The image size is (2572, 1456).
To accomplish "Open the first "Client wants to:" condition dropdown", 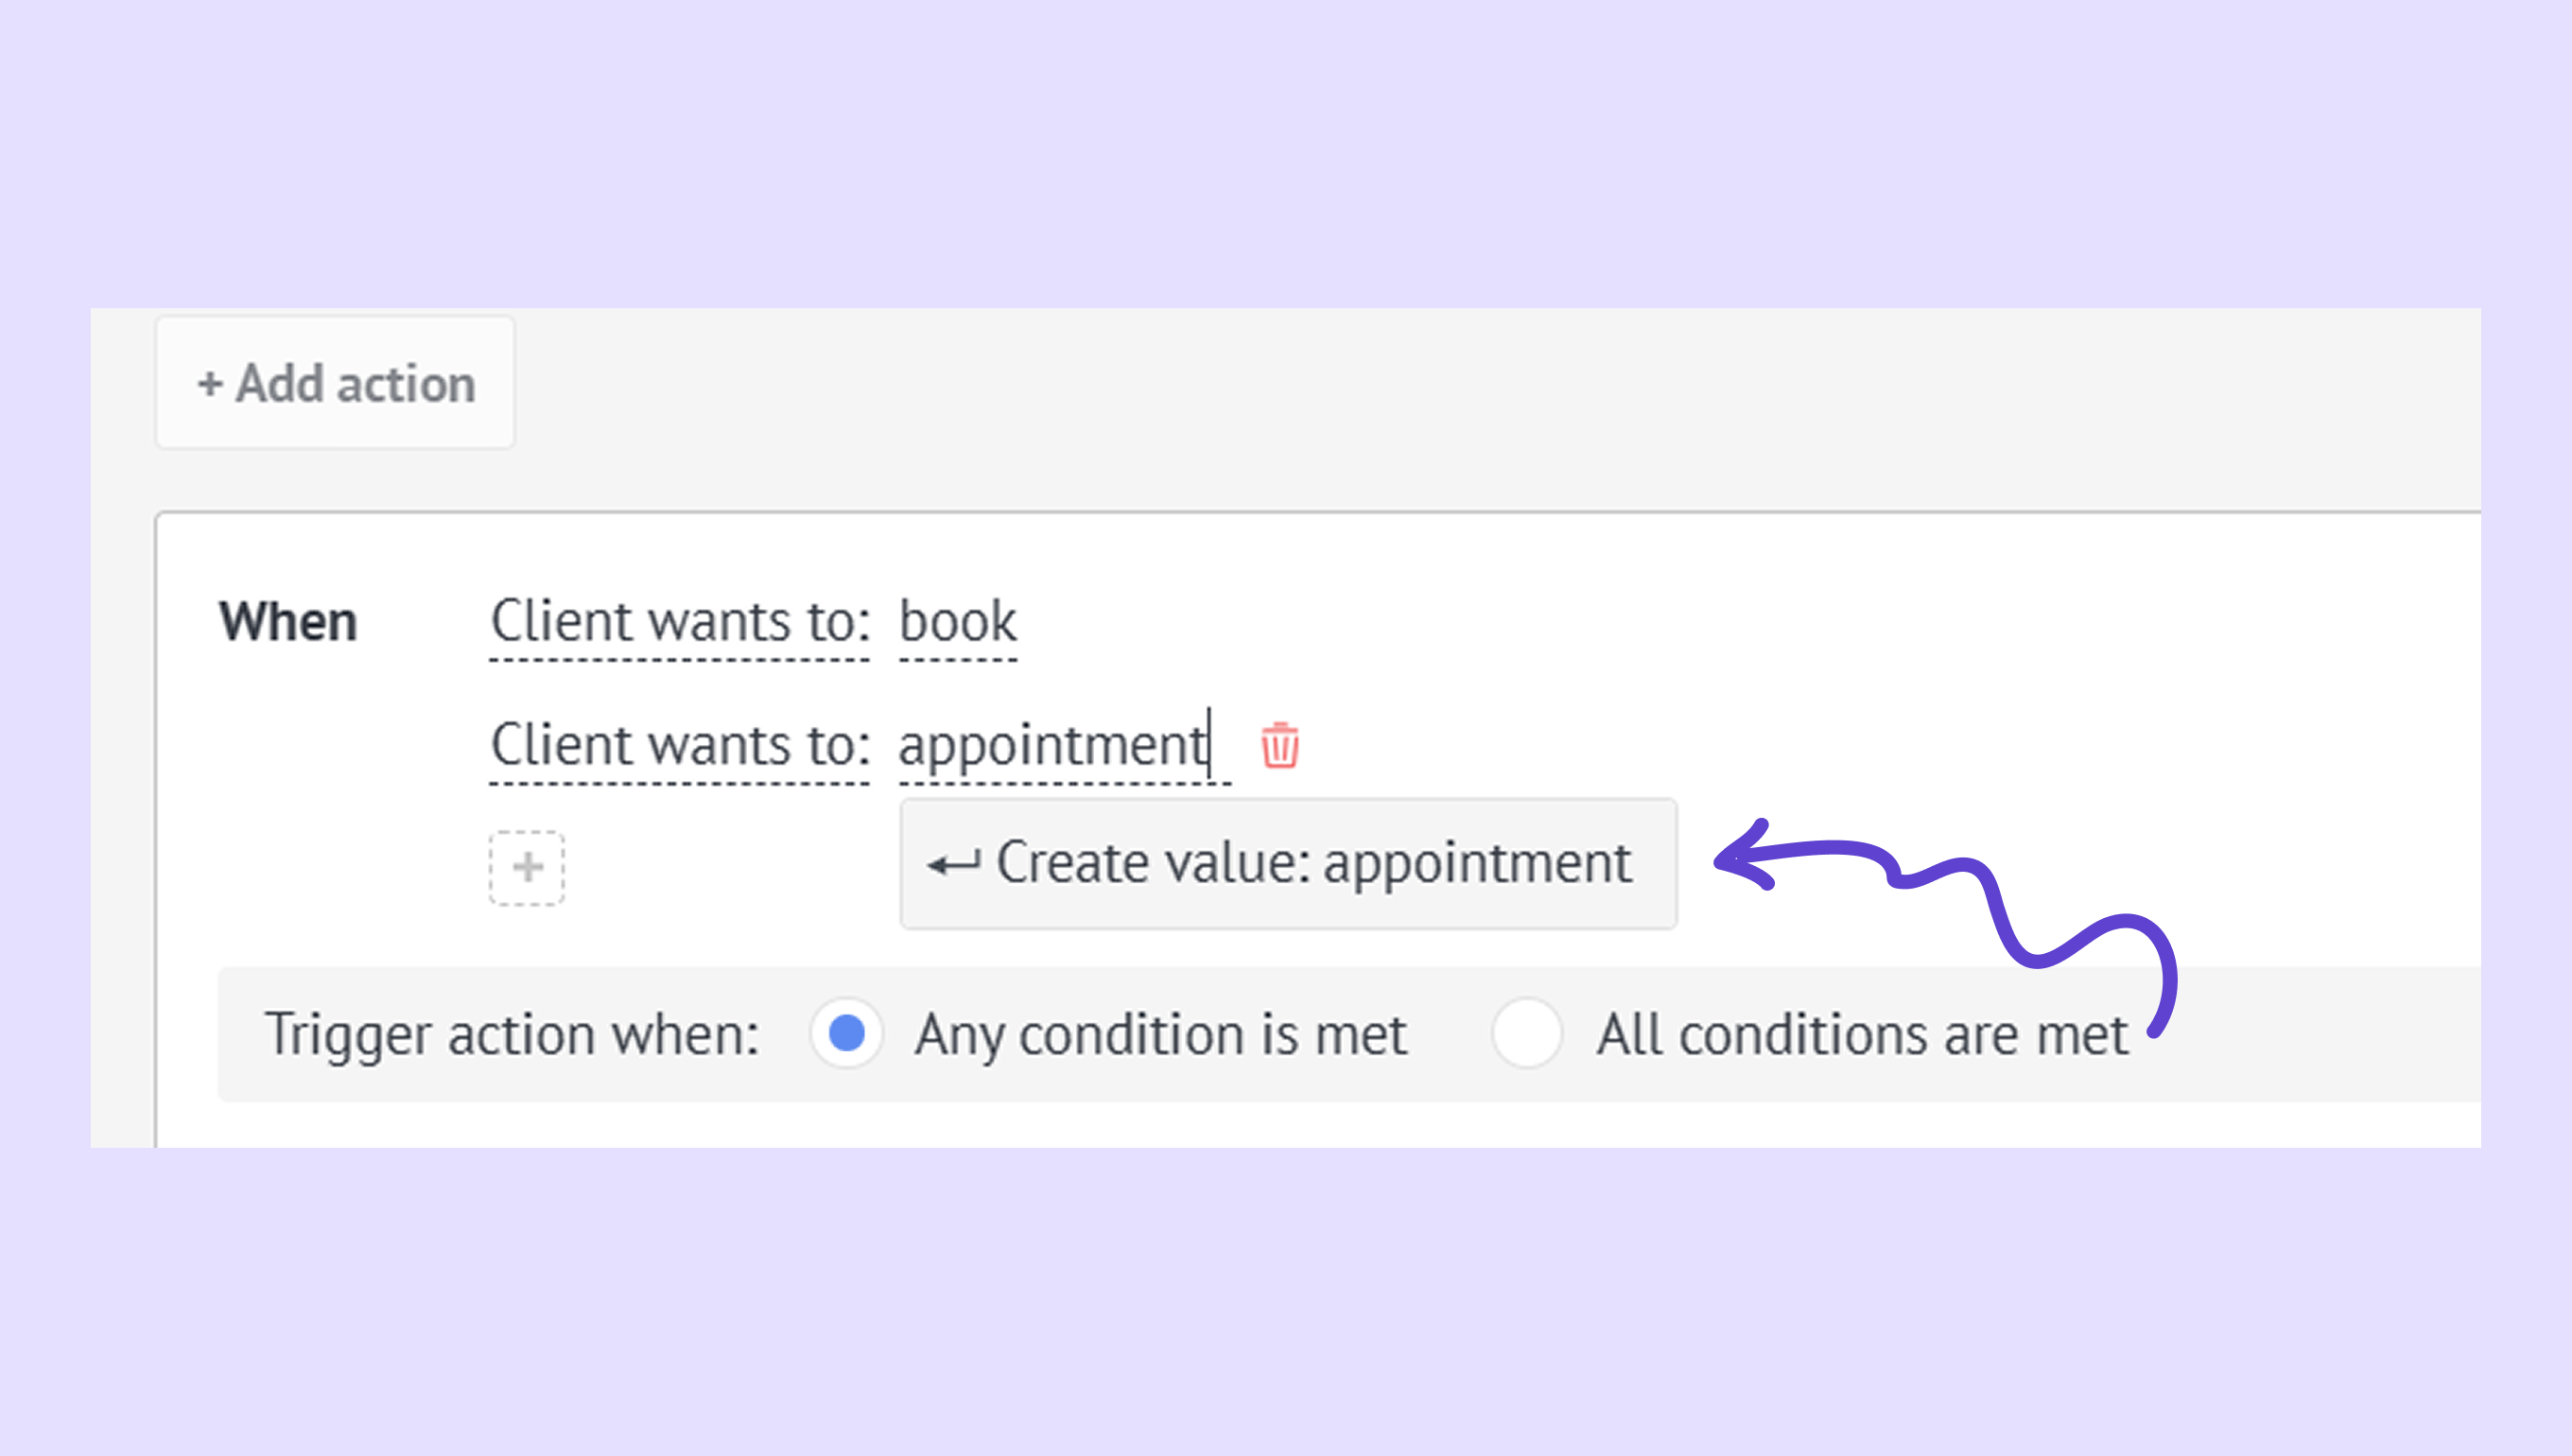I will (x=680, y=622).
